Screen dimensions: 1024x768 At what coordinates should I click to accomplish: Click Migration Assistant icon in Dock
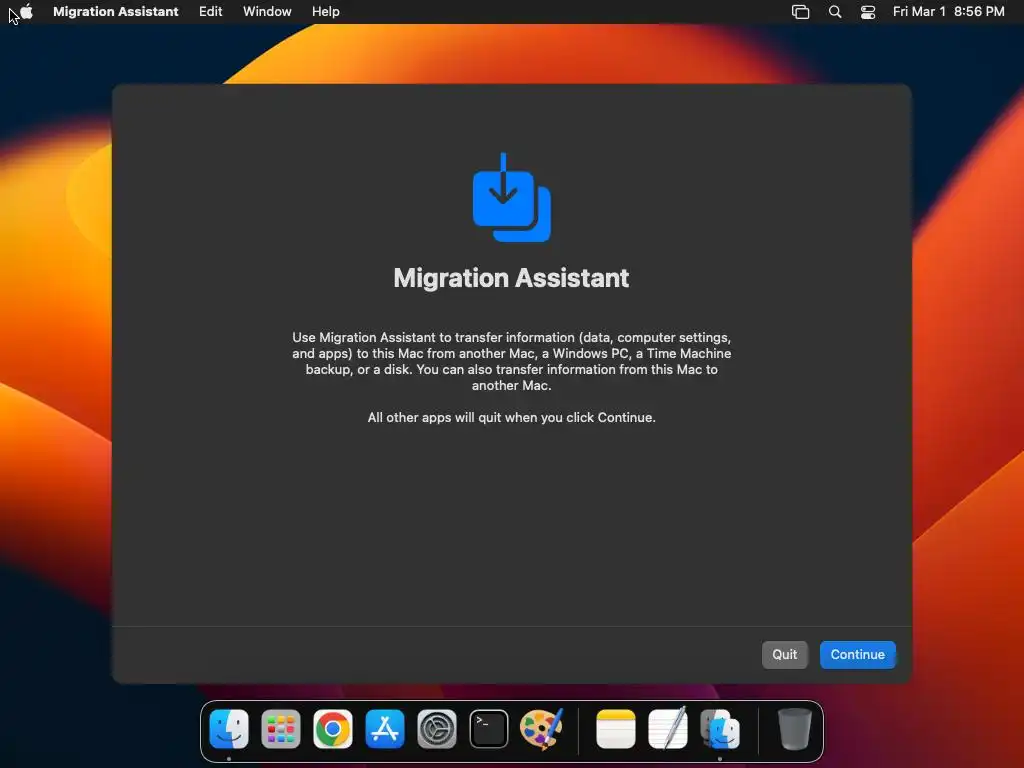(x=720, y=729)
